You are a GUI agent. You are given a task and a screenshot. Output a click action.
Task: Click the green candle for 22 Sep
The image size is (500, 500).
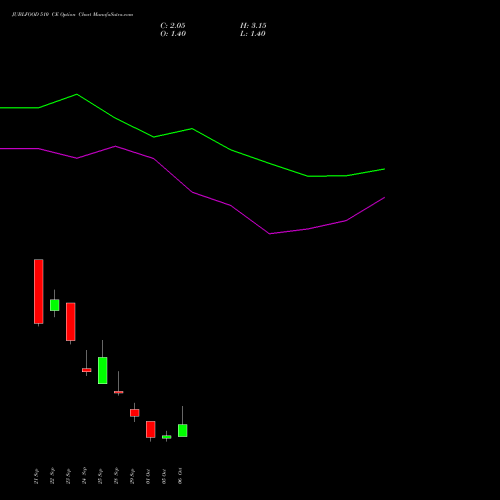(x=55, y=305)
